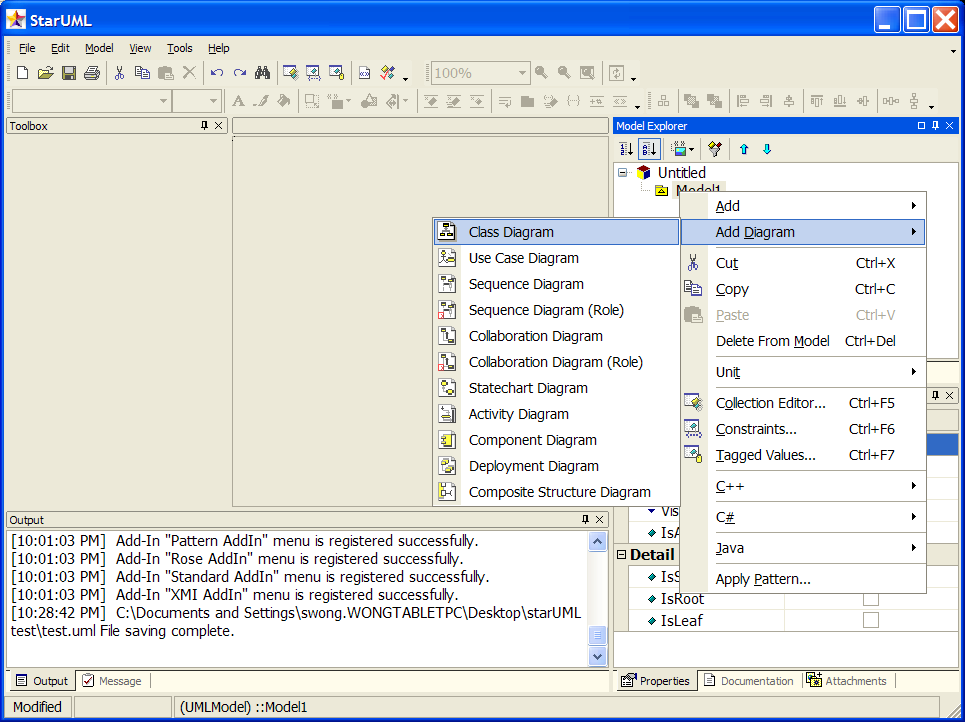This screenshot has width=965, height=722.
Task: Click the Constraints editor icon in the top toolbar
Action: point(313,73)
